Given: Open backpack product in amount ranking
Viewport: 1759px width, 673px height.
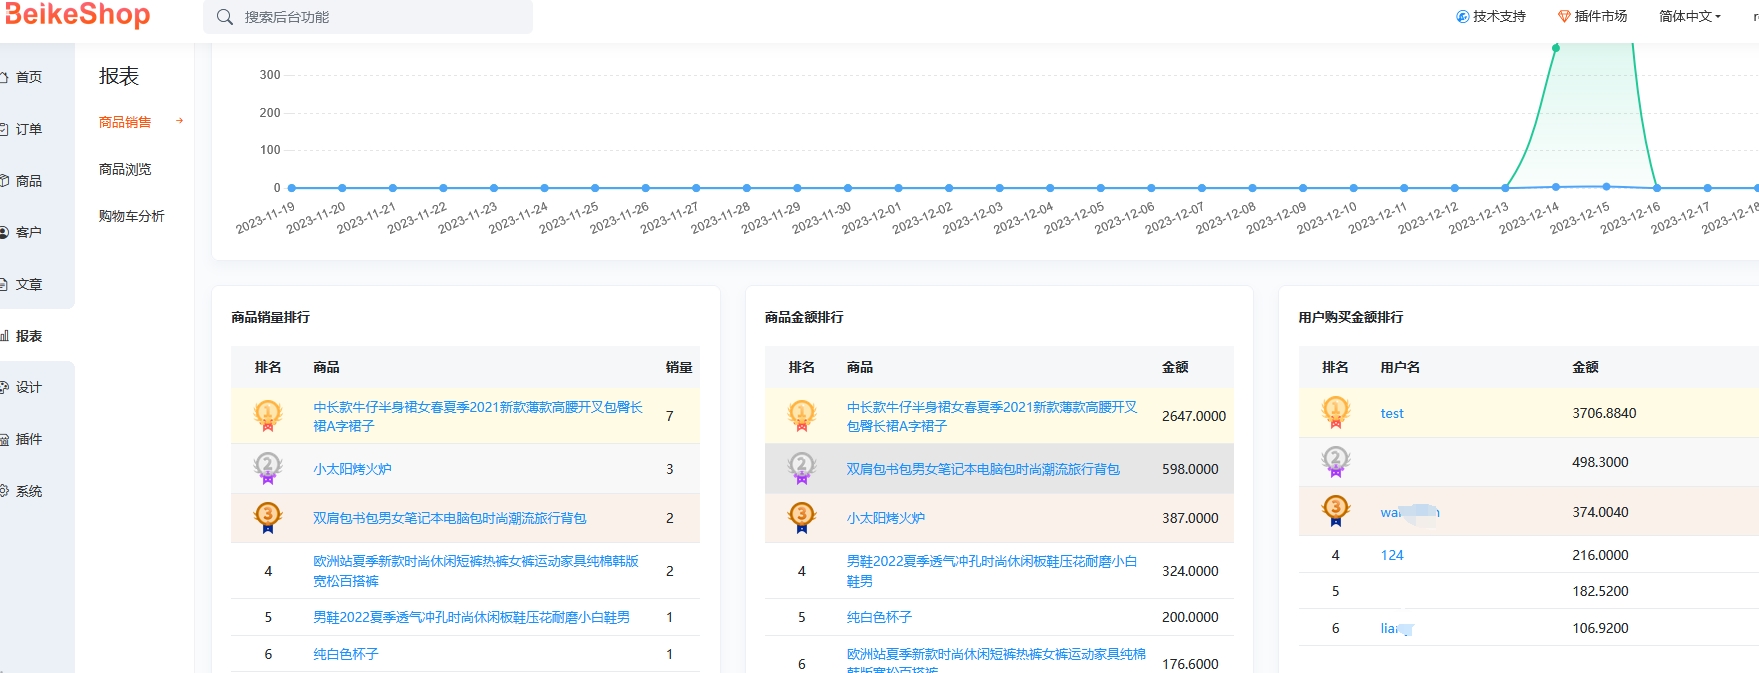Looking at the screenshot, I should coord(983,469).
